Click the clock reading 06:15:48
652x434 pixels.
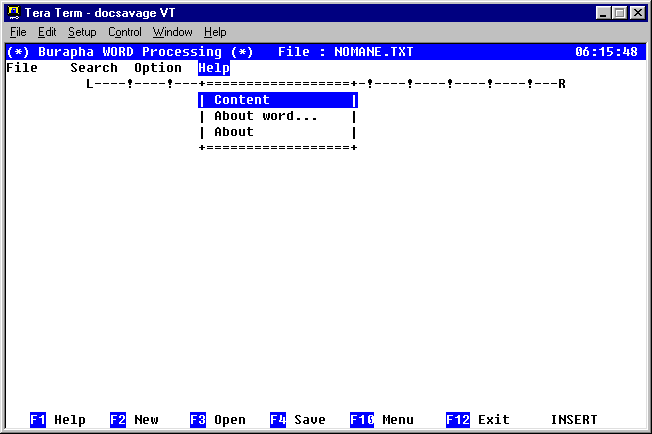(606, 52)
